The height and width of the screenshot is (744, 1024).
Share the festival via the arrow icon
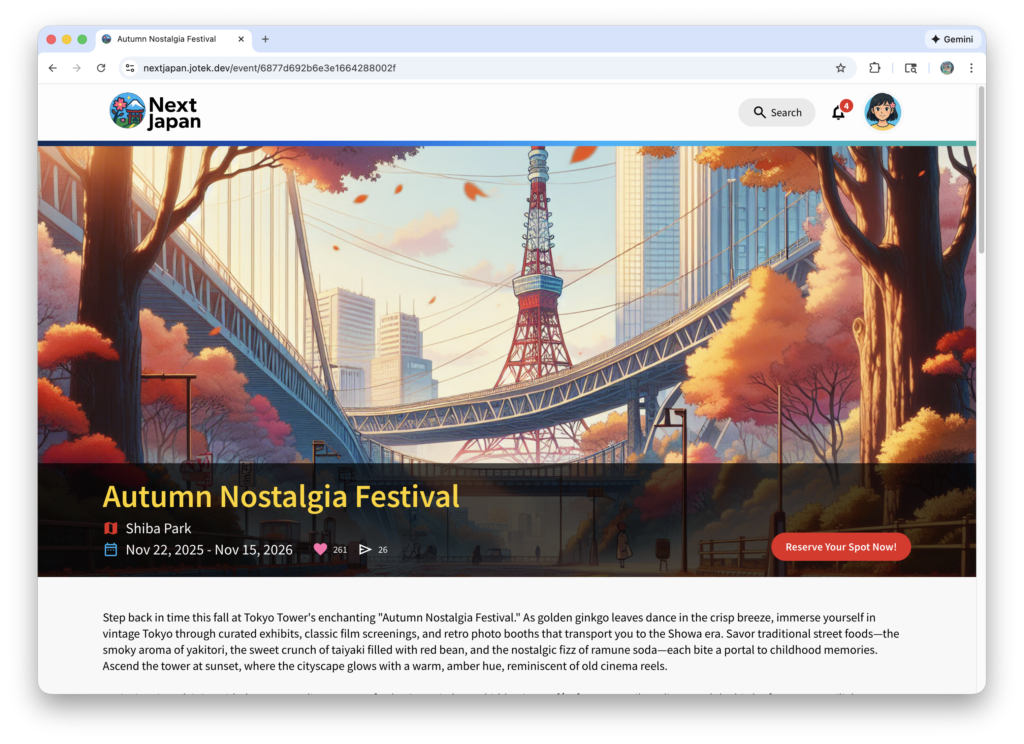tap(363, 549)
